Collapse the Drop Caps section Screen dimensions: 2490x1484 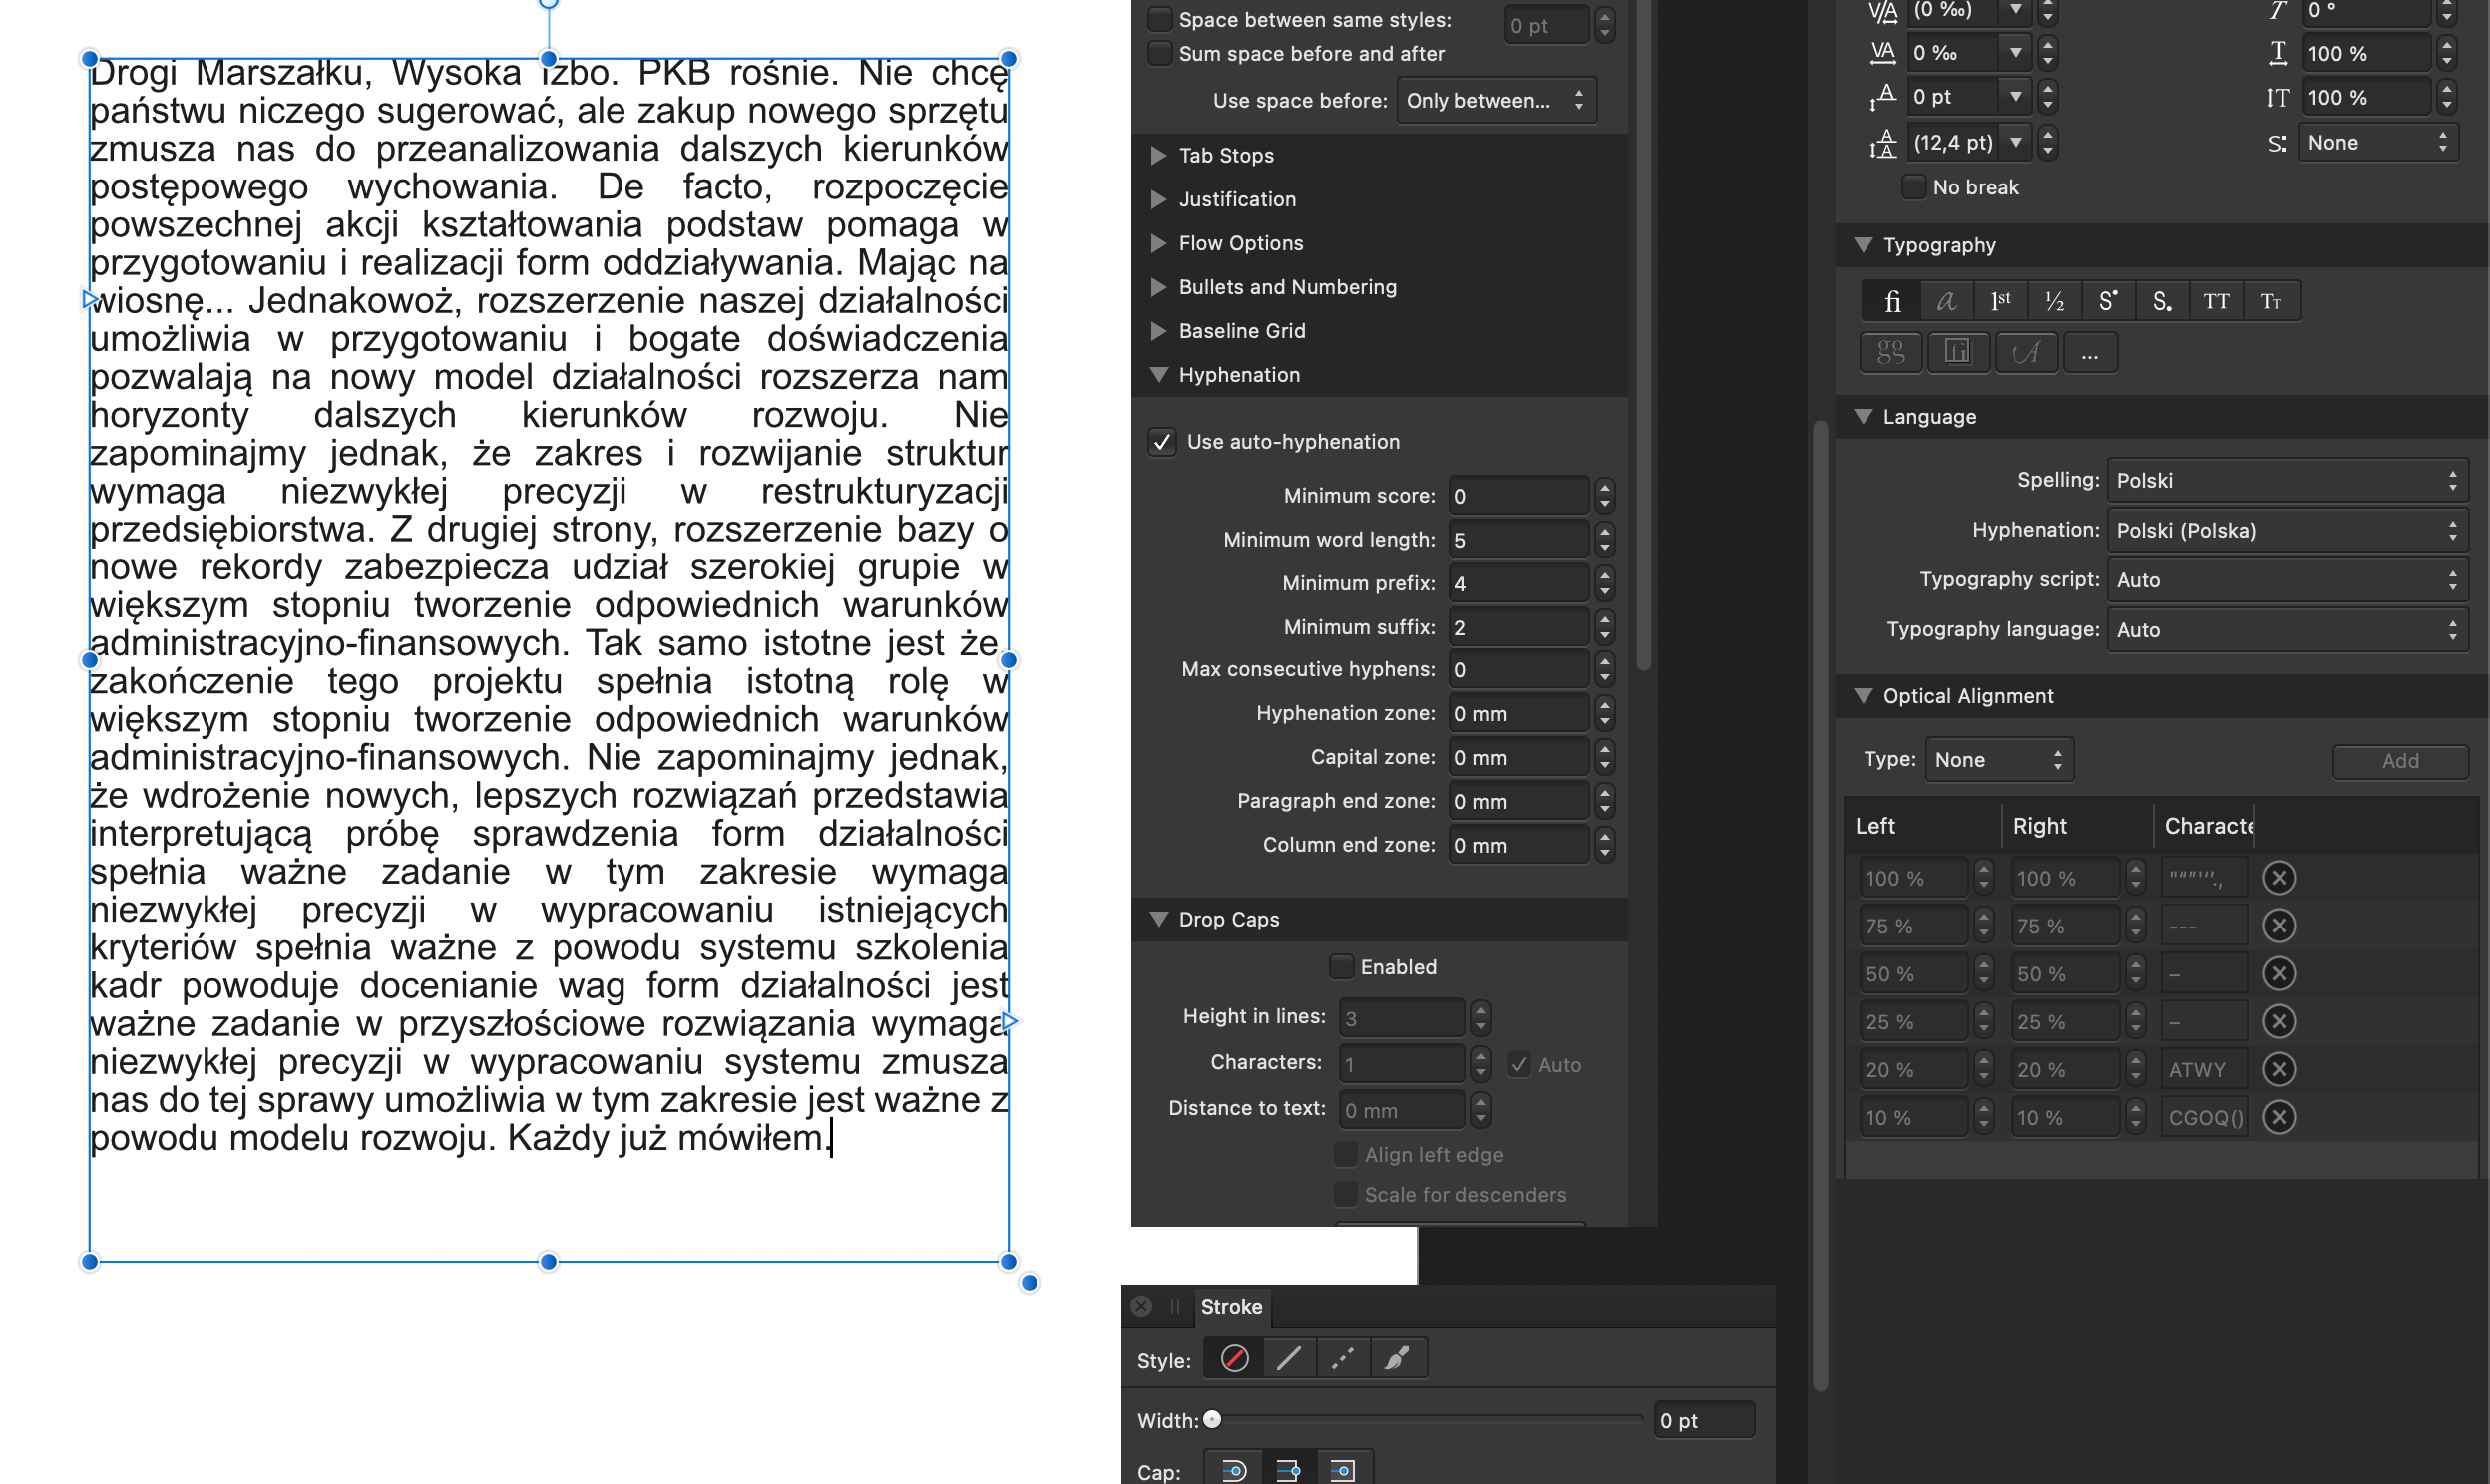[1158, 919]
